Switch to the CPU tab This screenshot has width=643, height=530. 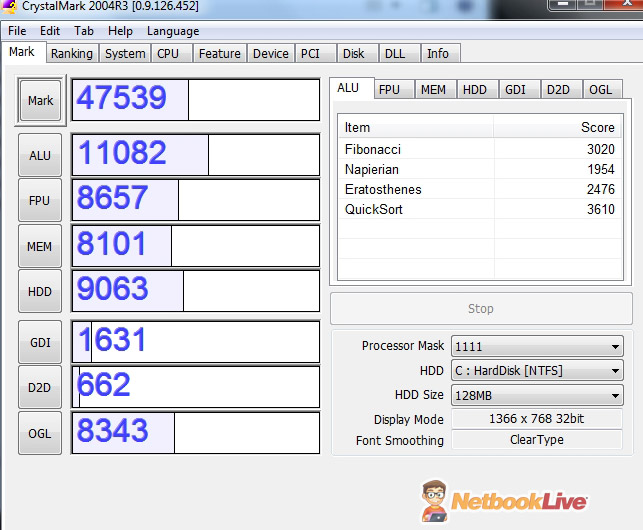(x=171, y=53)
